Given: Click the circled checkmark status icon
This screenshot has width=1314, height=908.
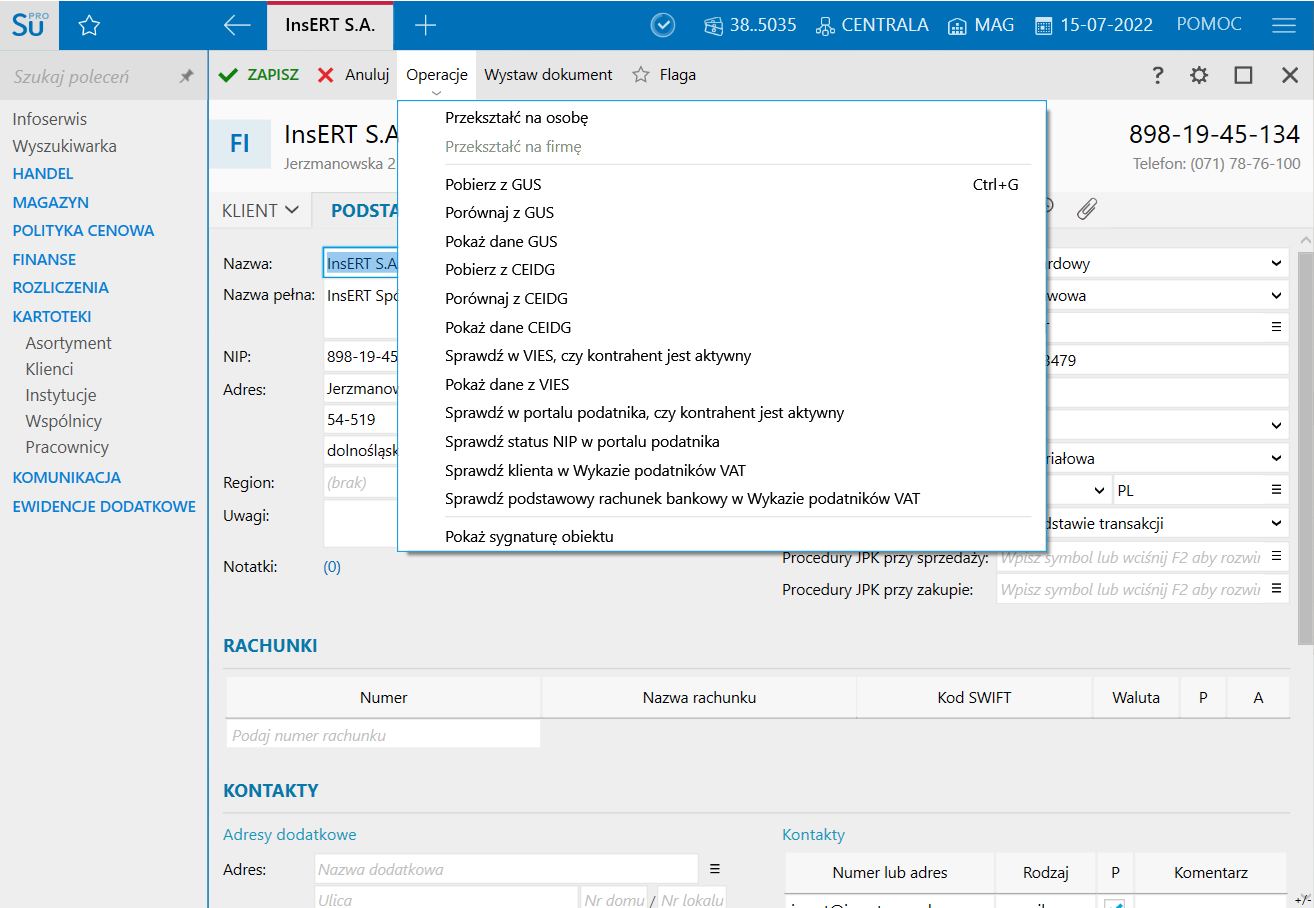Looking at the screenshot, I should (x=663, y=25).
